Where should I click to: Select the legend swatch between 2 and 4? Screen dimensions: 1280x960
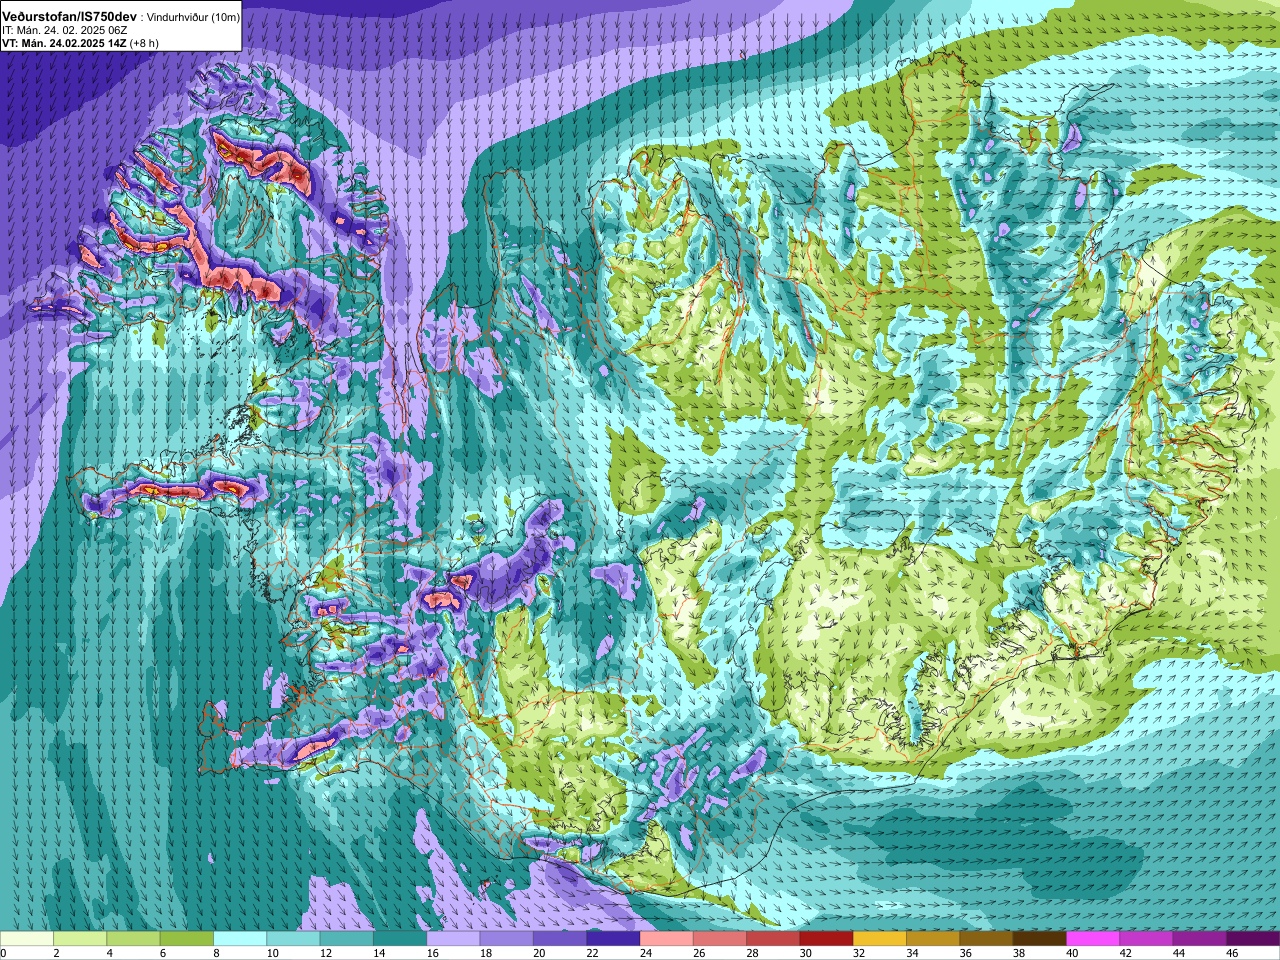[x=80, y=940]
